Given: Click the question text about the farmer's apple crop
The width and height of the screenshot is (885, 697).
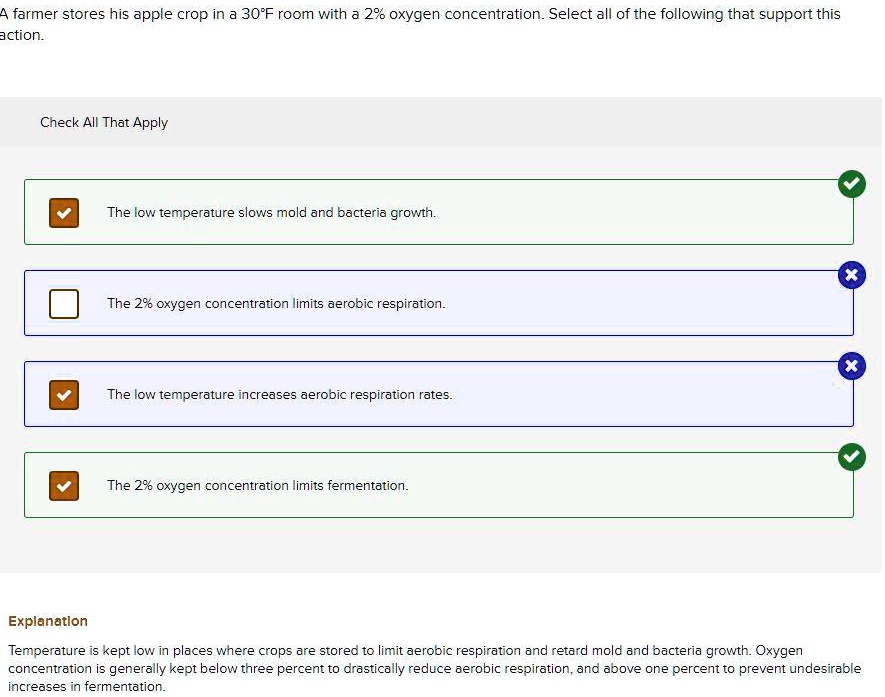Looking at the screenshot, I should 420,24.
